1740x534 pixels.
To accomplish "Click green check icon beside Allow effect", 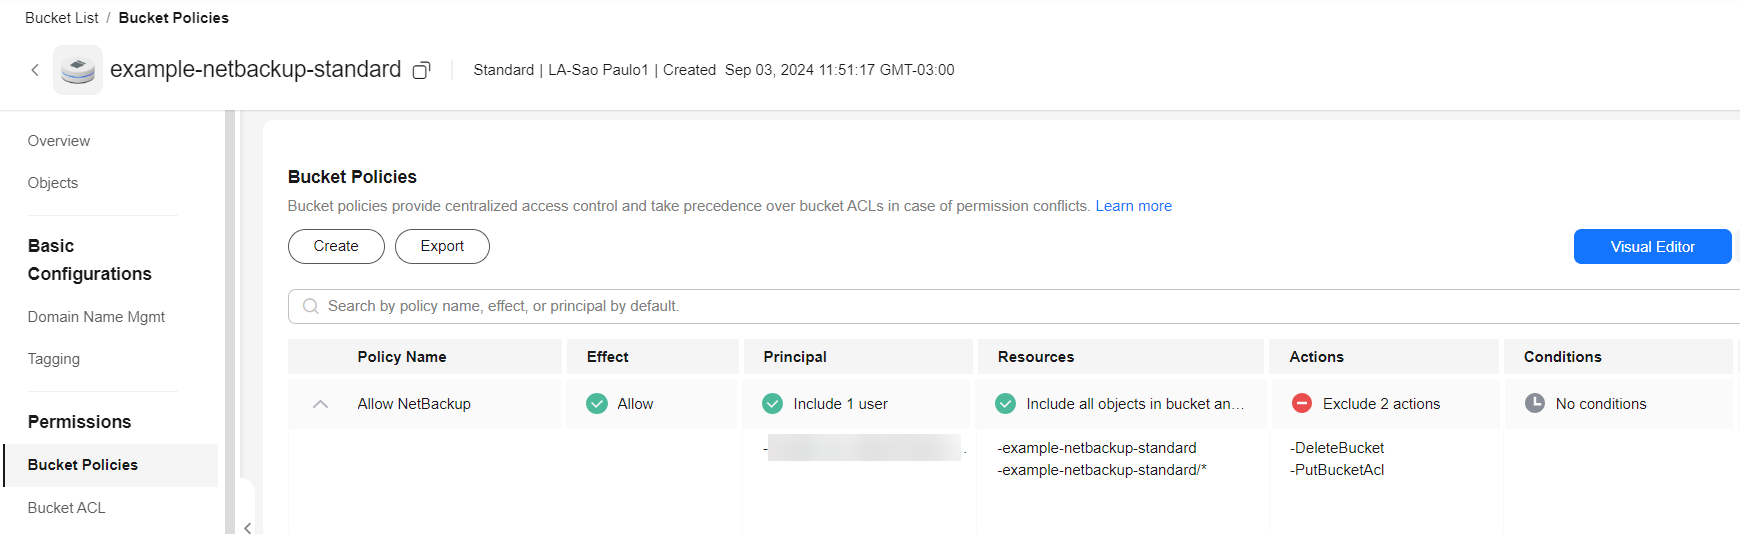I will [597, 404].
